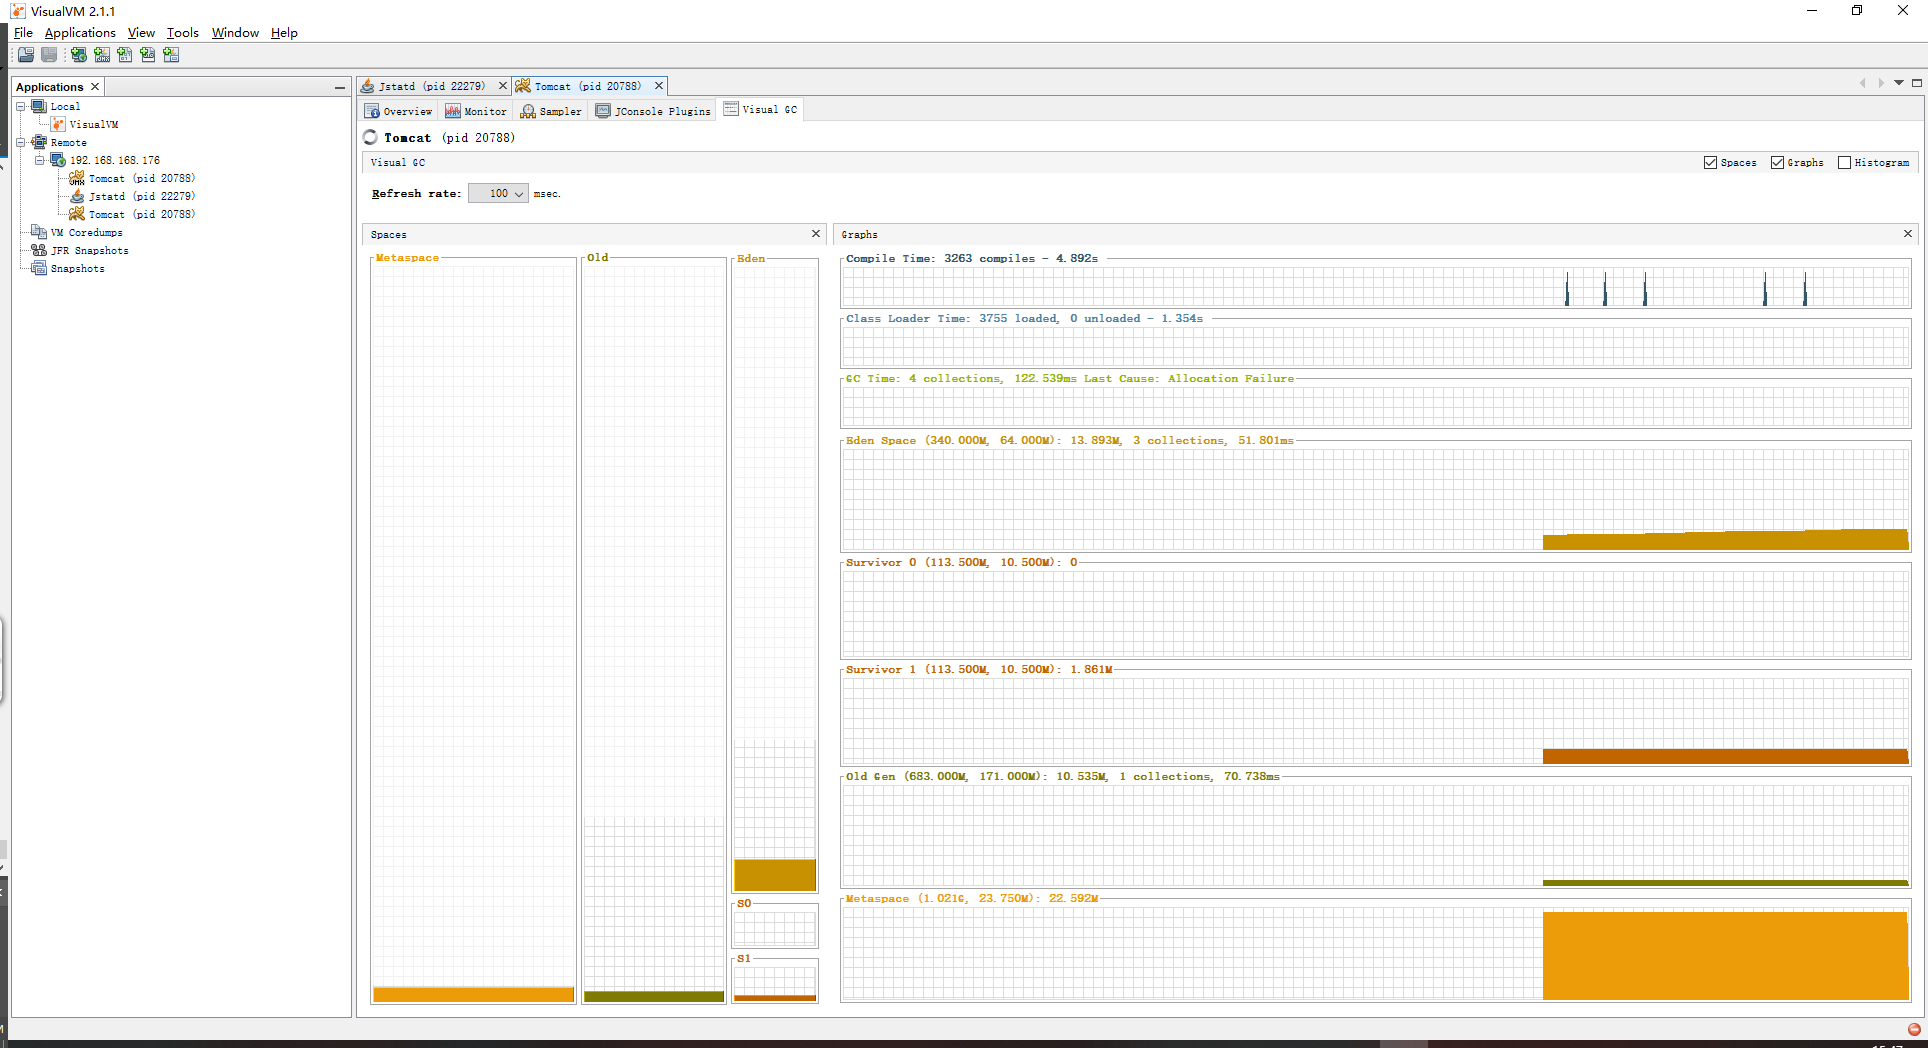
Task: Close the Applications panel tab
Action: [x=95, y=87]
